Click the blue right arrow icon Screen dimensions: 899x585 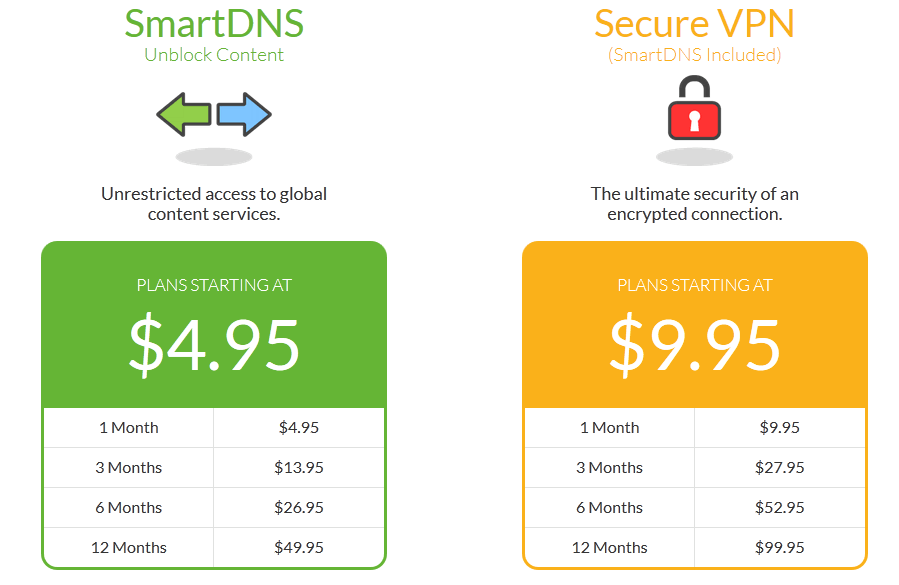[244, 114]
